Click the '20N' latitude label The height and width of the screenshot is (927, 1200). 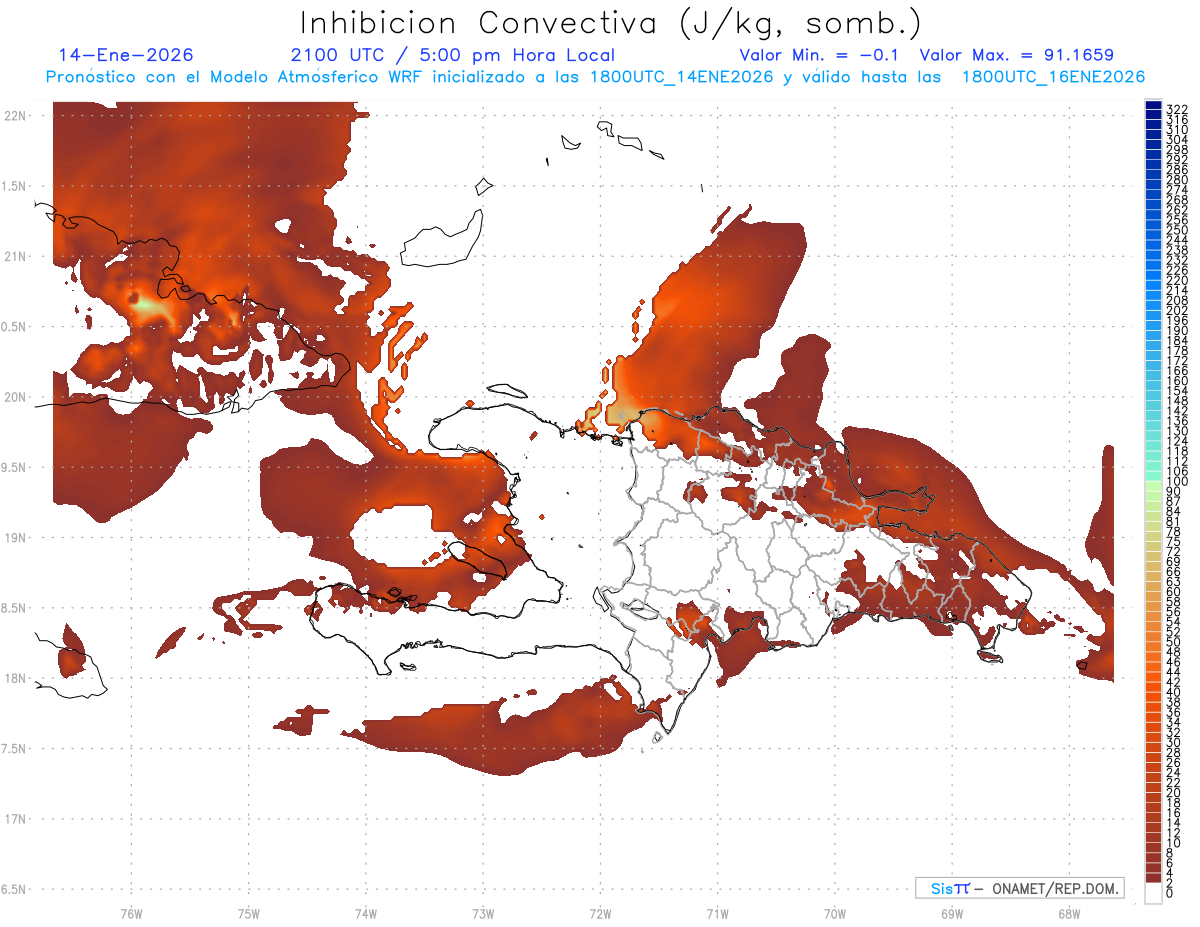[x=15, y=397]
